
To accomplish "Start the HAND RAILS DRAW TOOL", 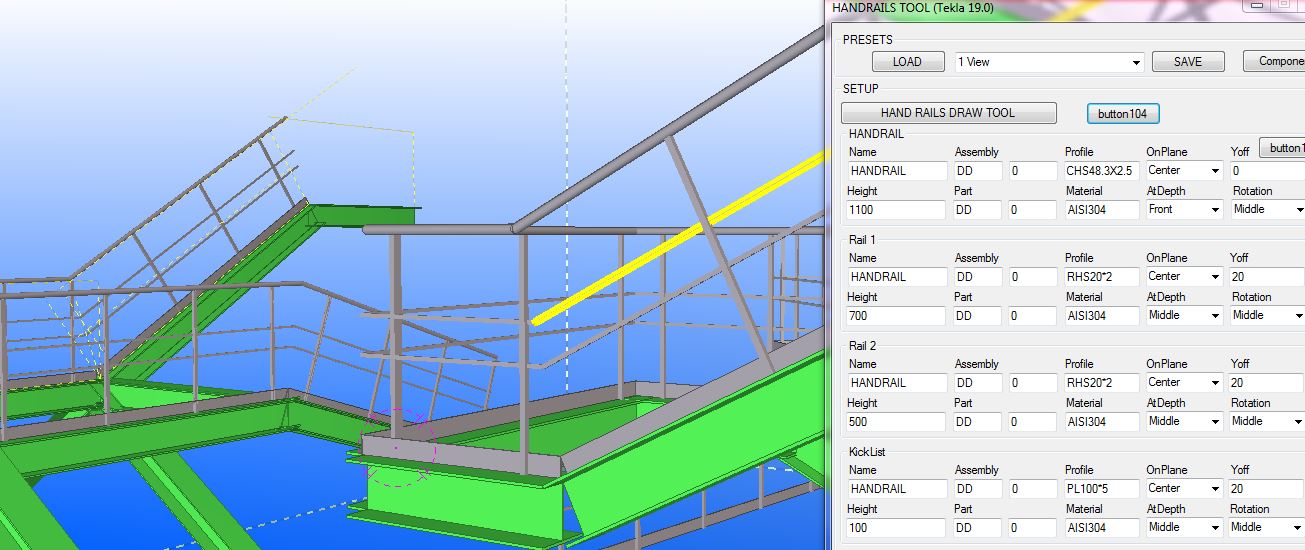I will click(948, 113).
